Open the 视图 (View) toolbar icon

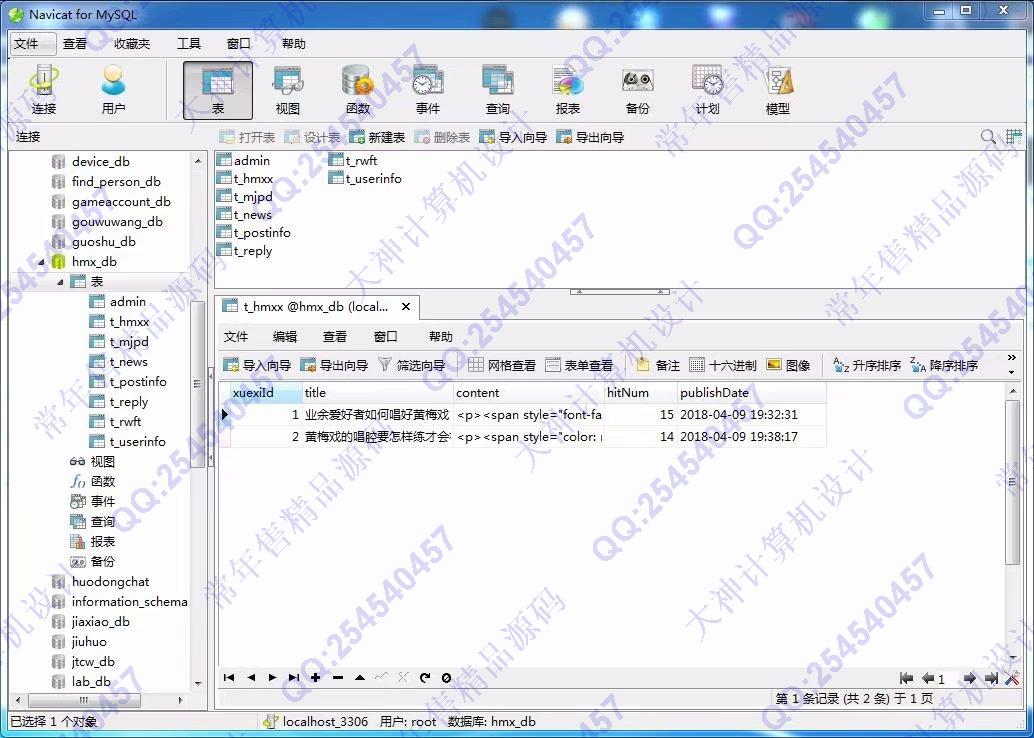pos(288,90)
